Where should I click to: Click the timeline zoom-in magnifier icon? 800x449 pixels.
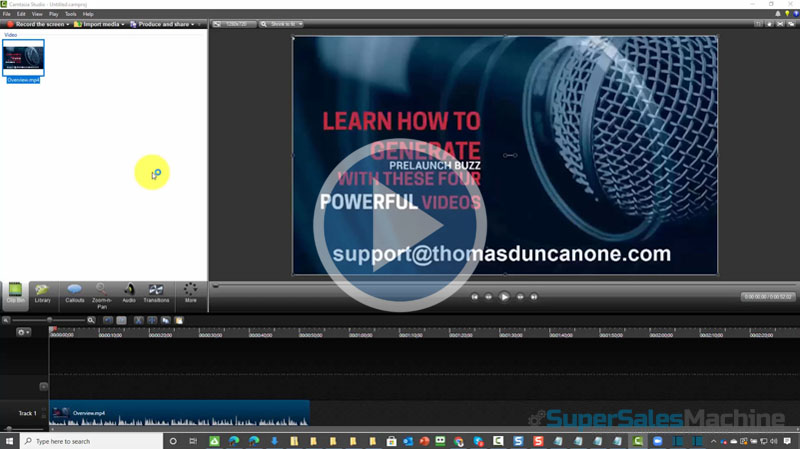pyautogui.click(x=91, y=320)
